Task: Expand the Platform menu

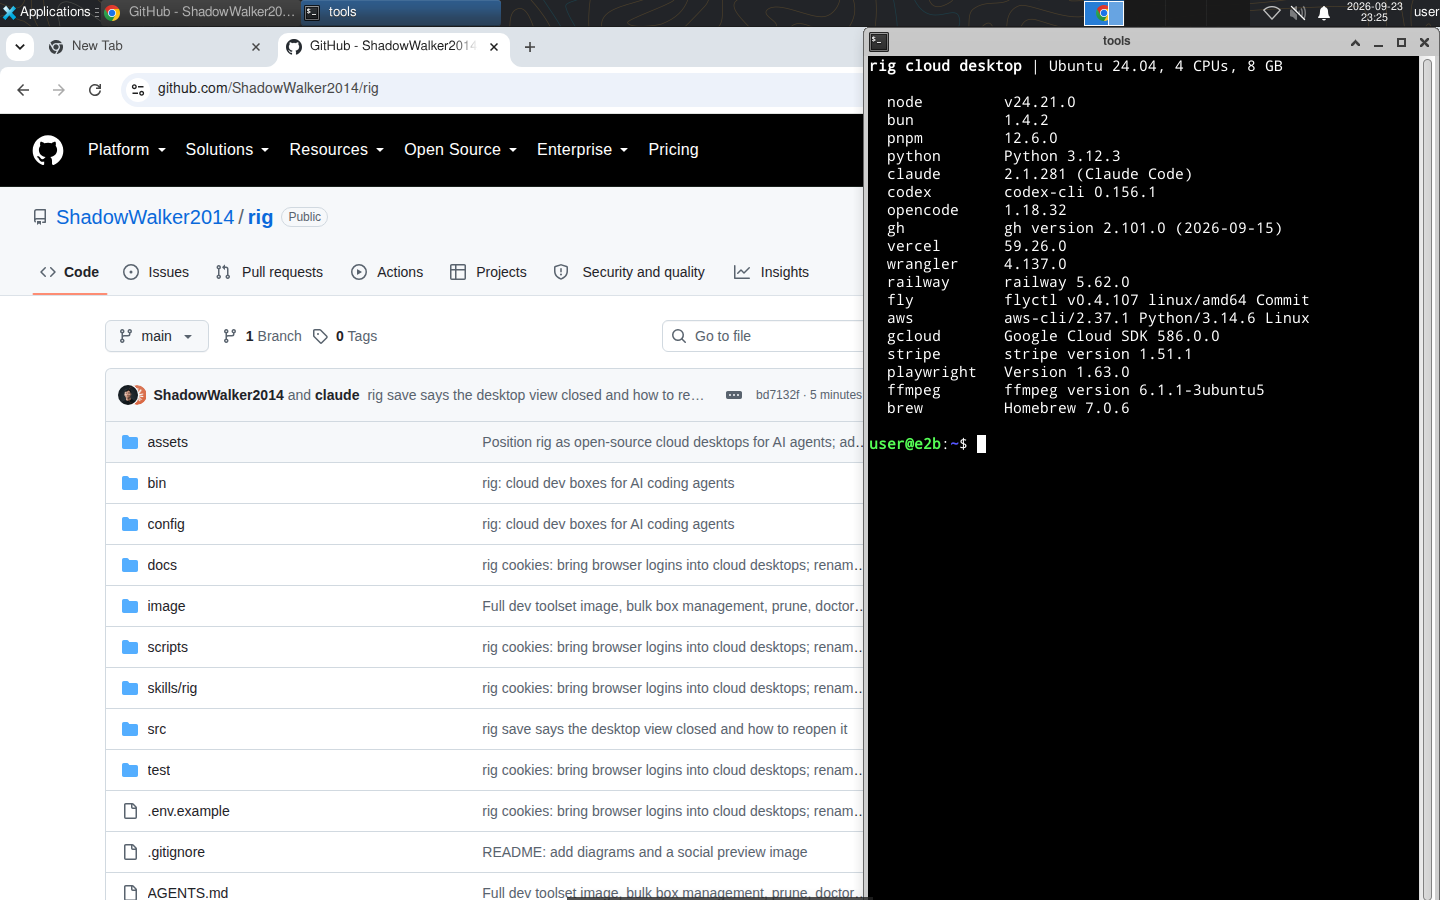Action: 125,150
